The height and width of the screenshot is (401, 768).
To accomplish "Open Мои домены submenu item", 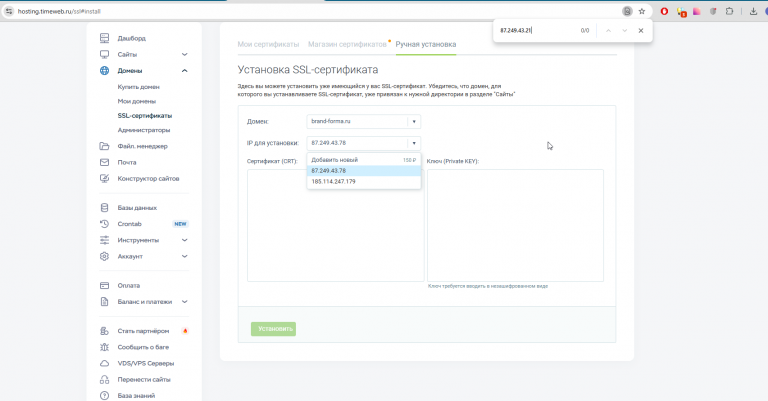I will tap(137, 101).
